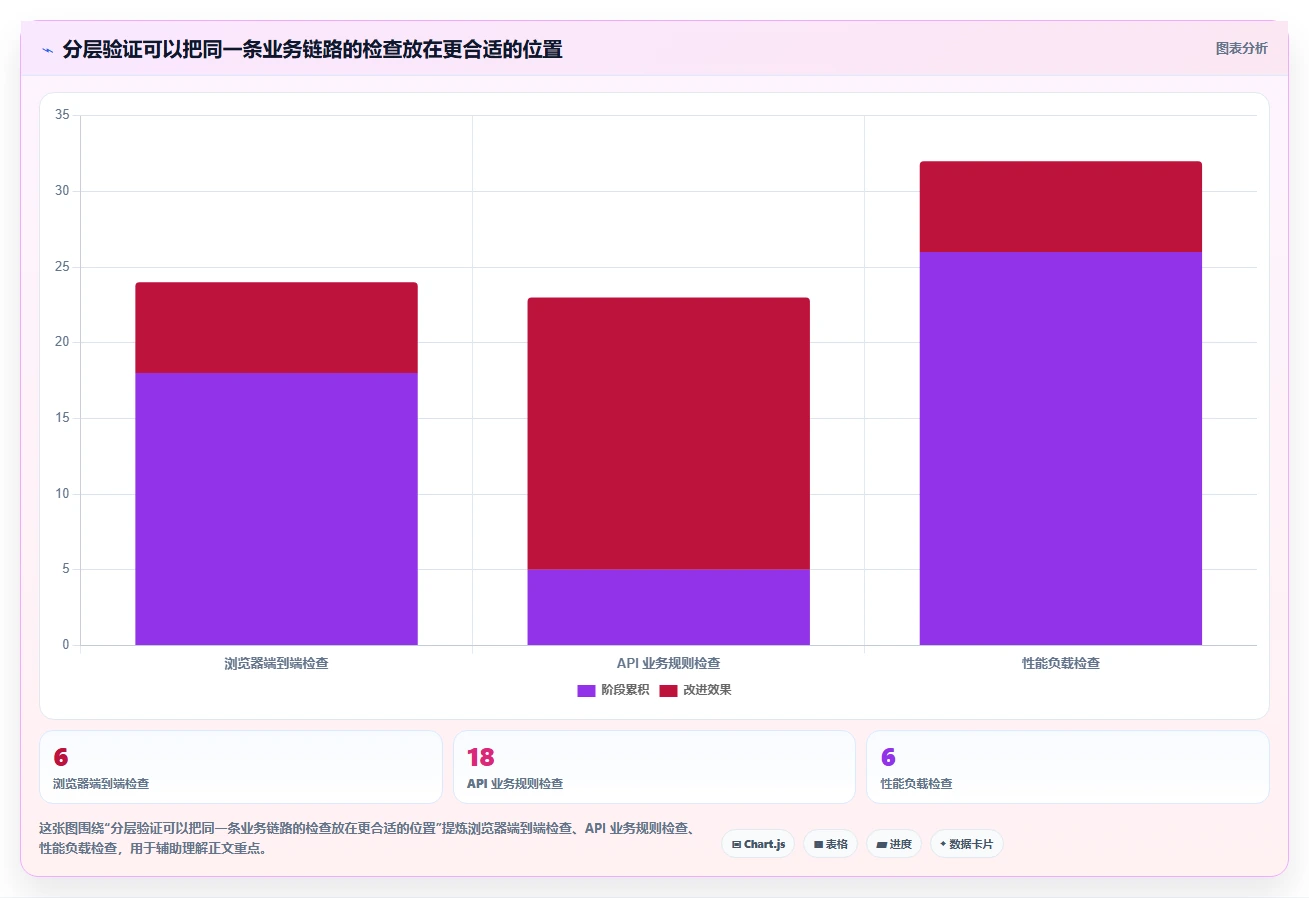Click the y-axis value 35
The image size is (1309, 898).
click(x=62, y=115)
